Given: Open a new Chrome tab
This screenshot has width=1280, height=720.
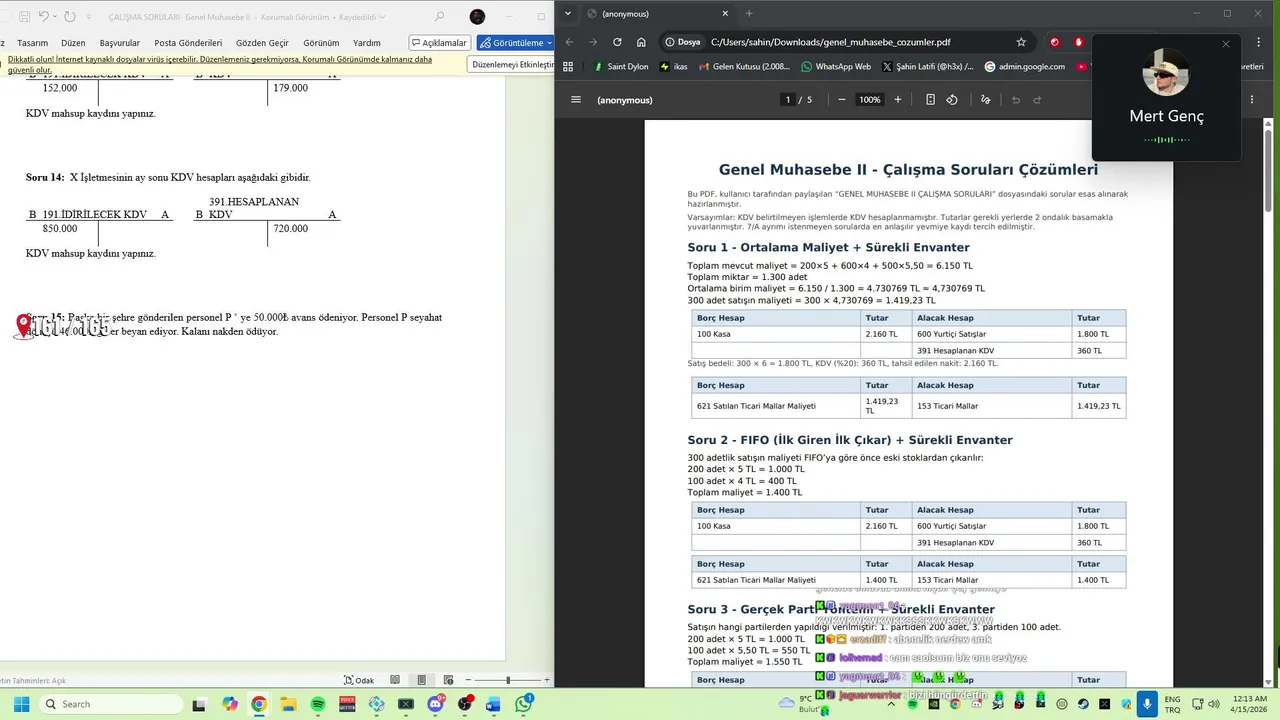Looking at the screenshot, I should (749, 14).
